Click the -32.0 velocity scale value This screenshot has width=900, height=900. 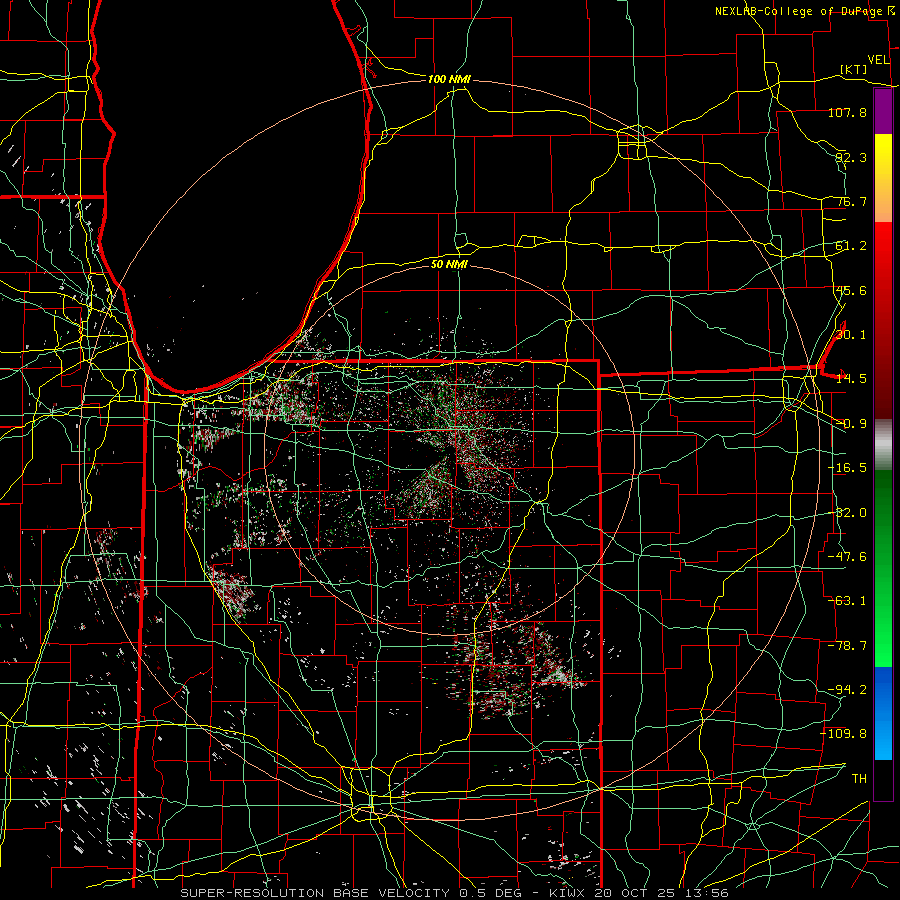point(847,513)
